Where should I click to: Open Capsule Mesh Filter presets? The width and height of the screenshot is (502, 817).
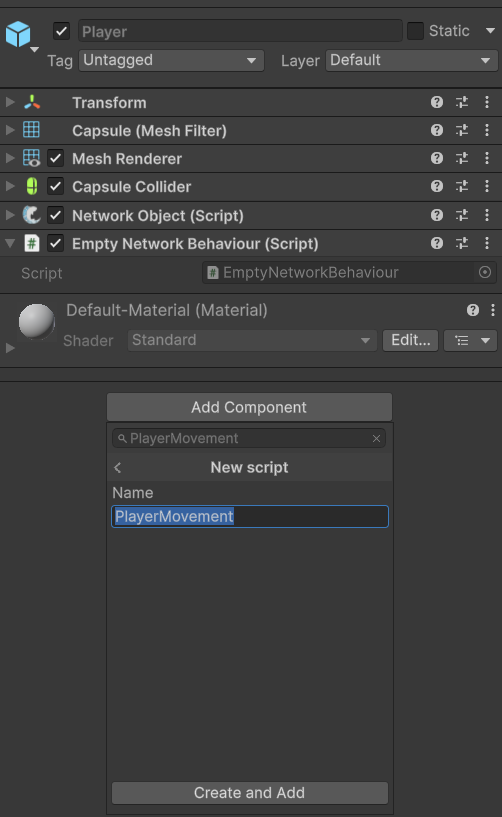[462, 130]
